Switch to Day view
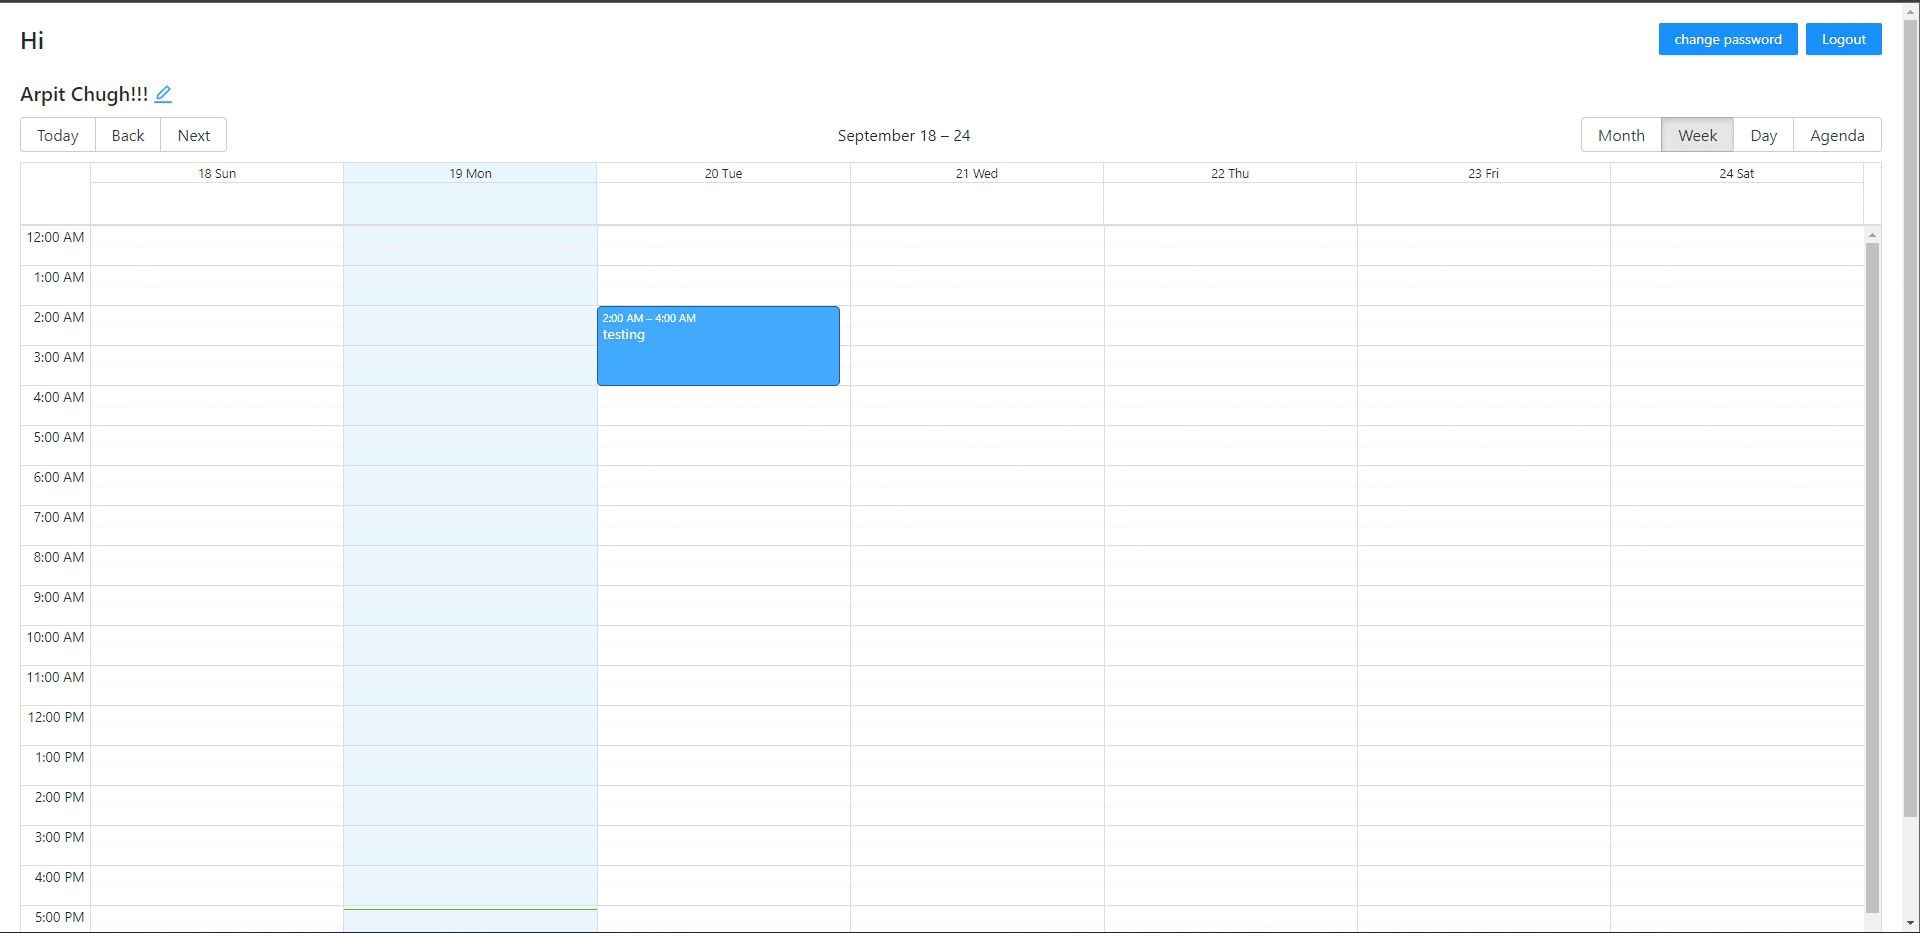 [x=1763, y=135]
